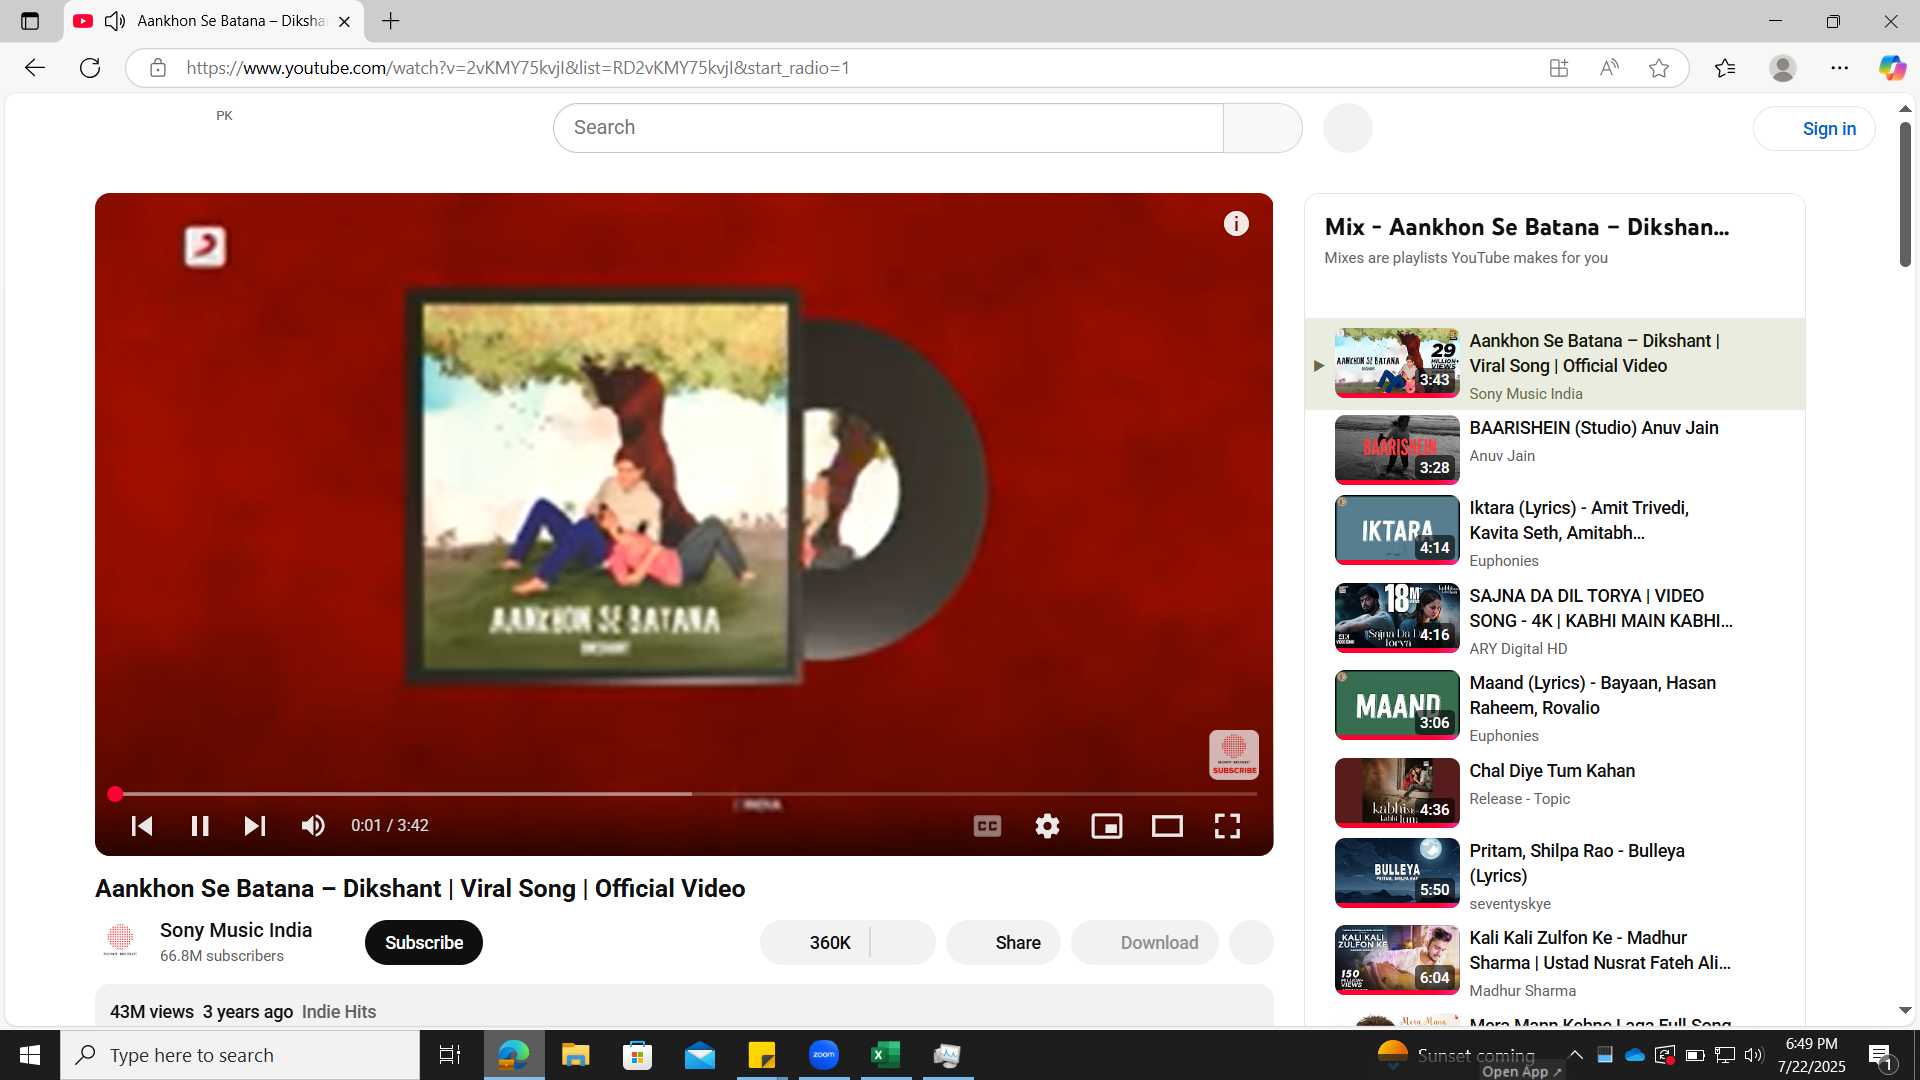Switch to theater mode
This screenshot has height=1080, width=1920.
pos(1167,826)
